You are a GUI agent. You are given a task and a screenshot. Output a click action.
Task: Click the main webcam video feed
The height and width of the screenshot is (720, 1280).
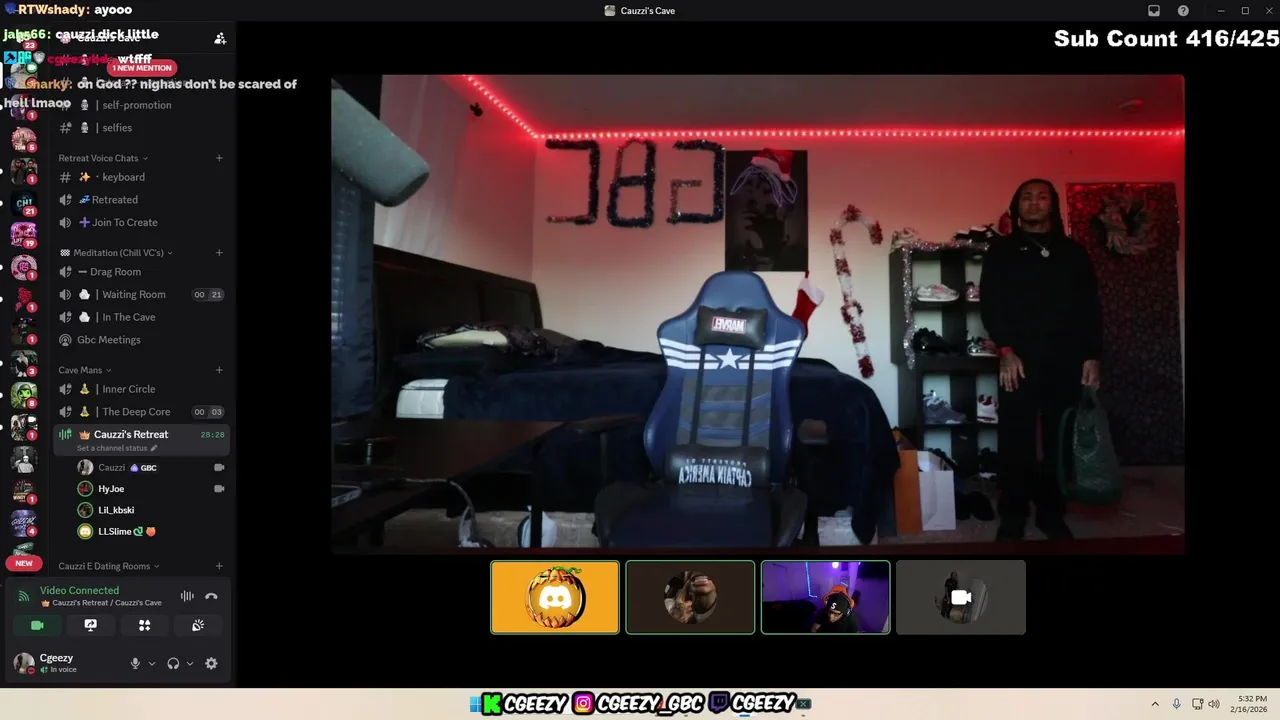(x=758, y=314)
